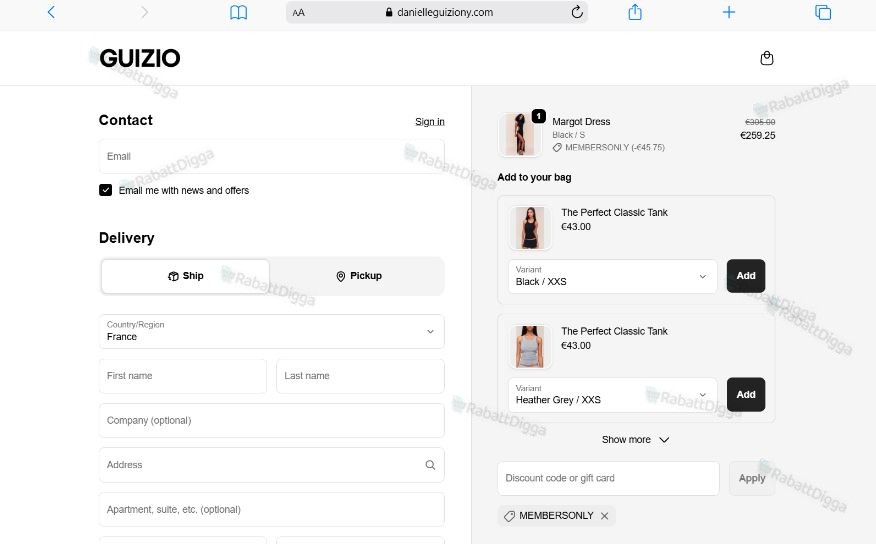Screen dimensions: 876x544
Task: Open the Safari bookmarks book icon
Action: click(239, 12)
